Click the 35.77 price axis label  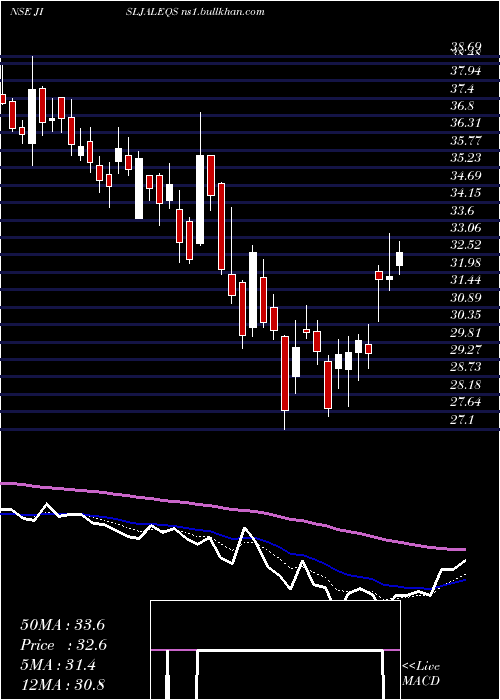[465, 141]
